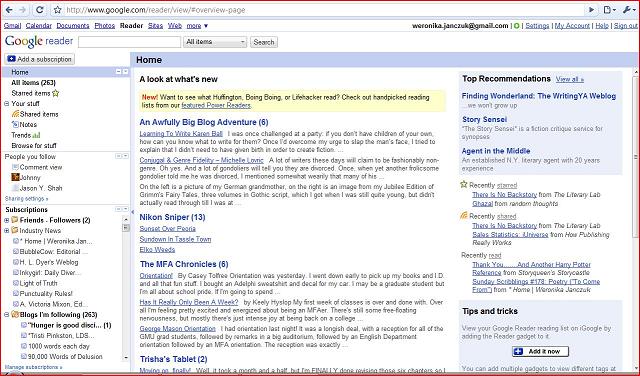Click the browser reload icon
This screenshot has height=376, width=640.
40,10
